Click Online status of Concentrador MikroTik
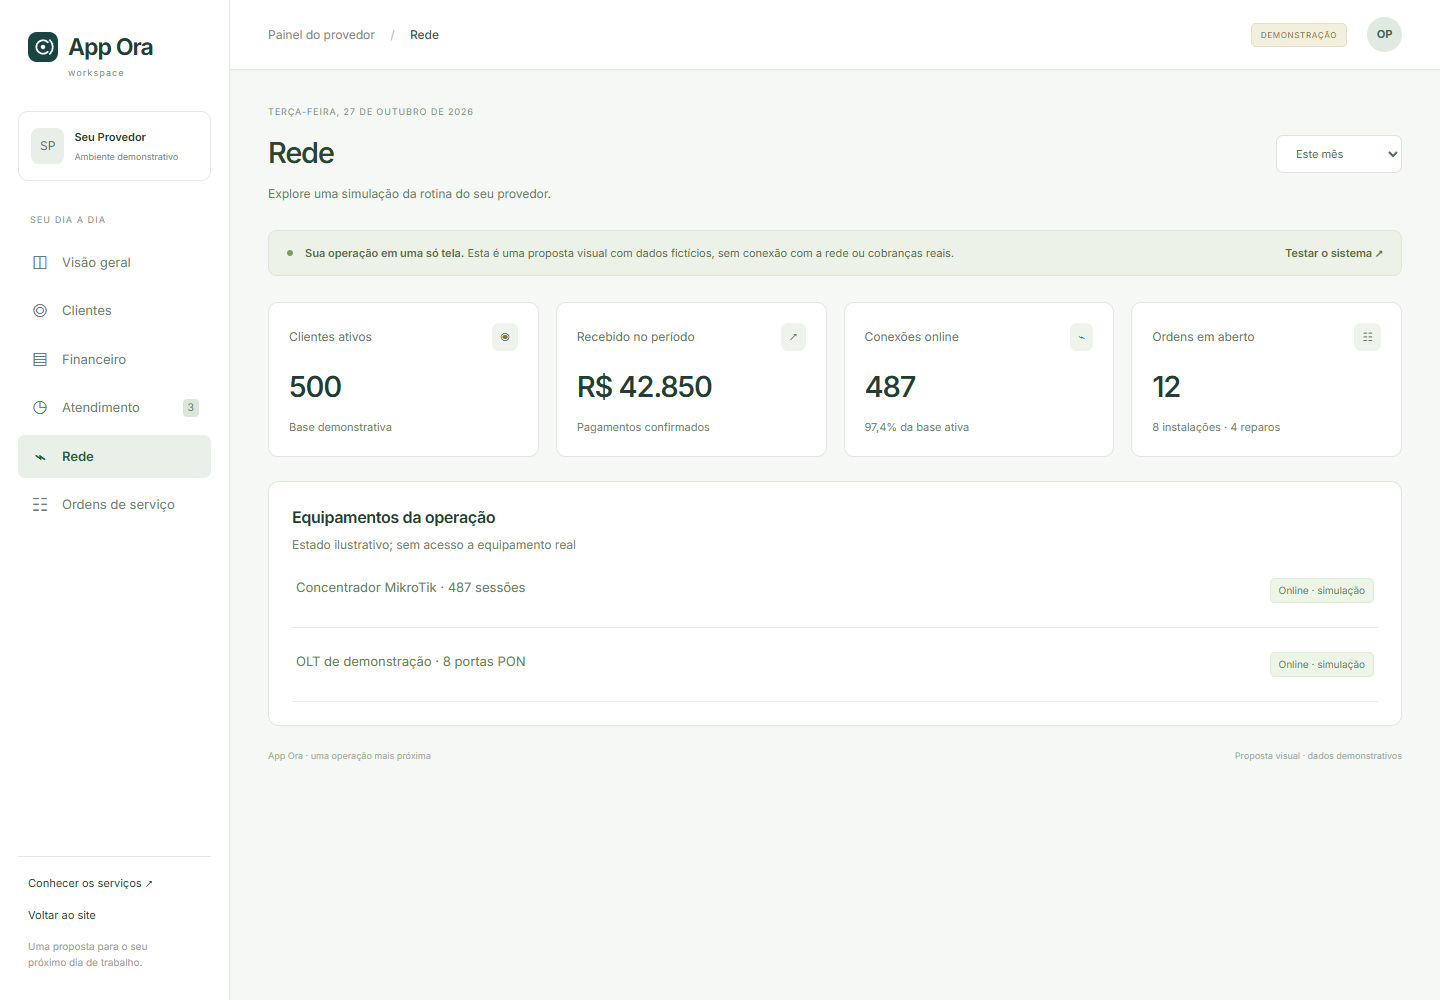This screenshot has width=1440, height=1000. pos(1321,591)
